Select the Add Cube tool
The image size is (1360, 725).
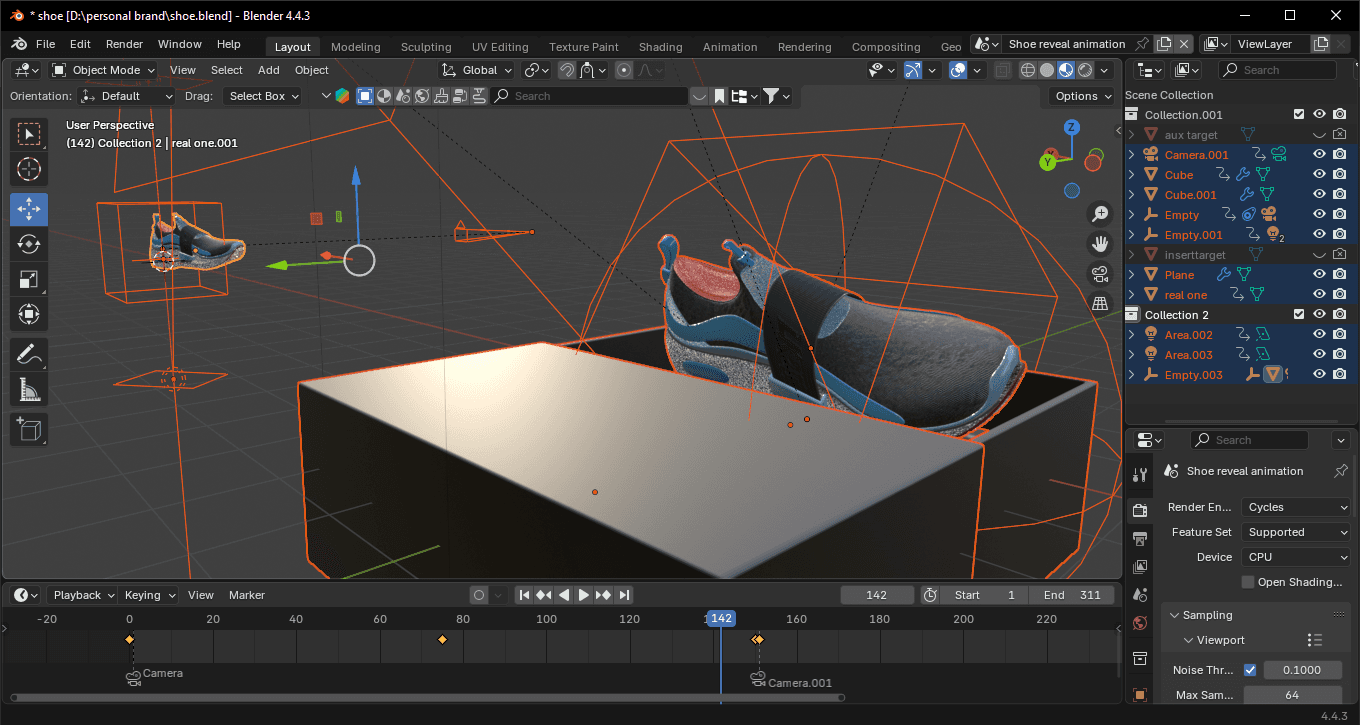coord(29,429)
